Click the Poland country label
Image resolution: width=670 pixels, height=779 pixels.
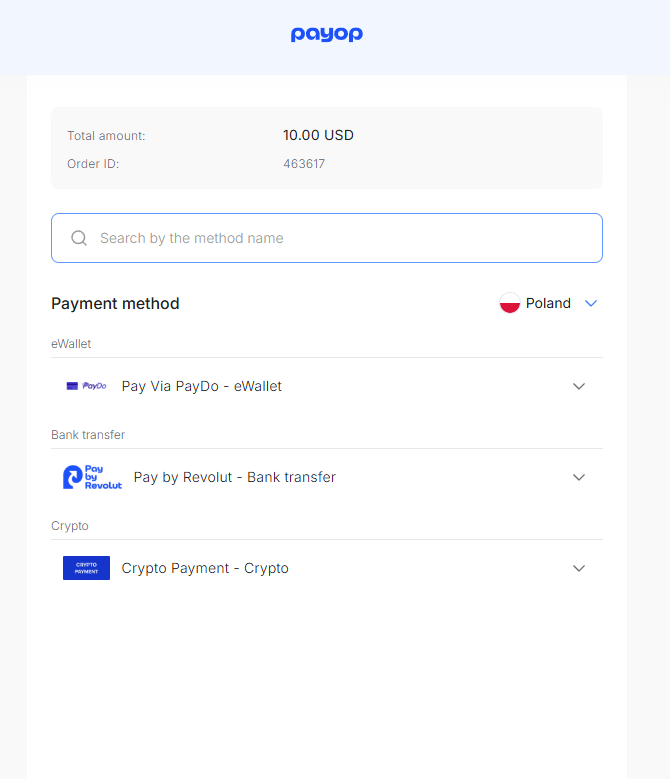pyautogui.click(x=548, y=303)
